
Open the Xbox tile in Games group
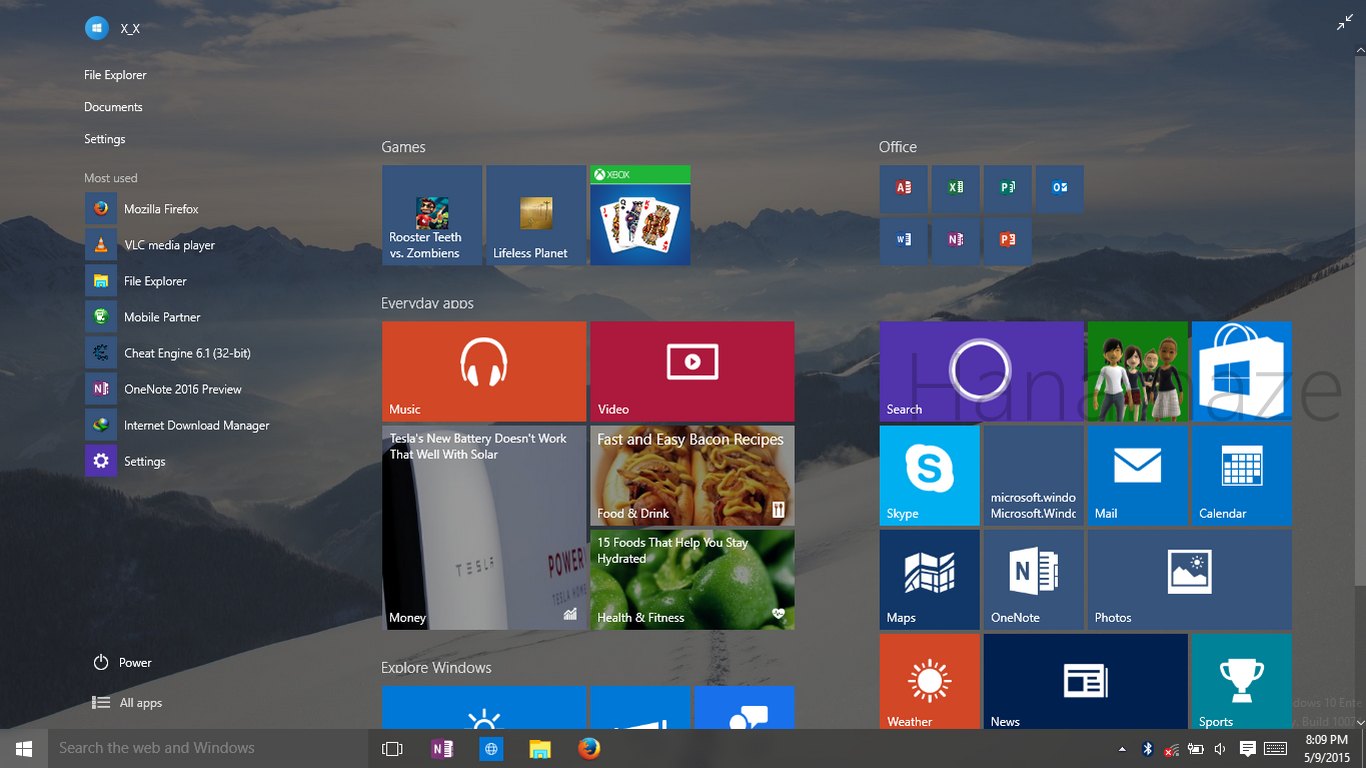click(x=640, y=215)
